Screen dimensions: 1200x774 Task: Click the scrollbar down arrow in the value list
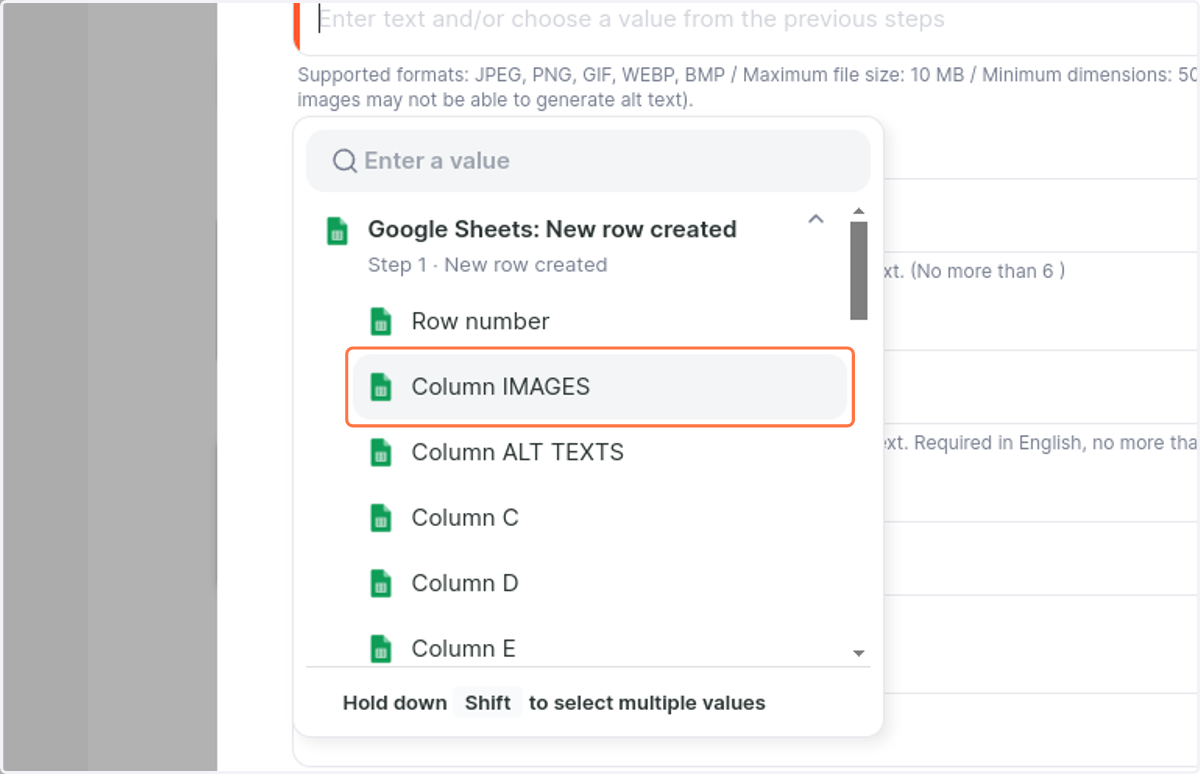coord(858,653)
